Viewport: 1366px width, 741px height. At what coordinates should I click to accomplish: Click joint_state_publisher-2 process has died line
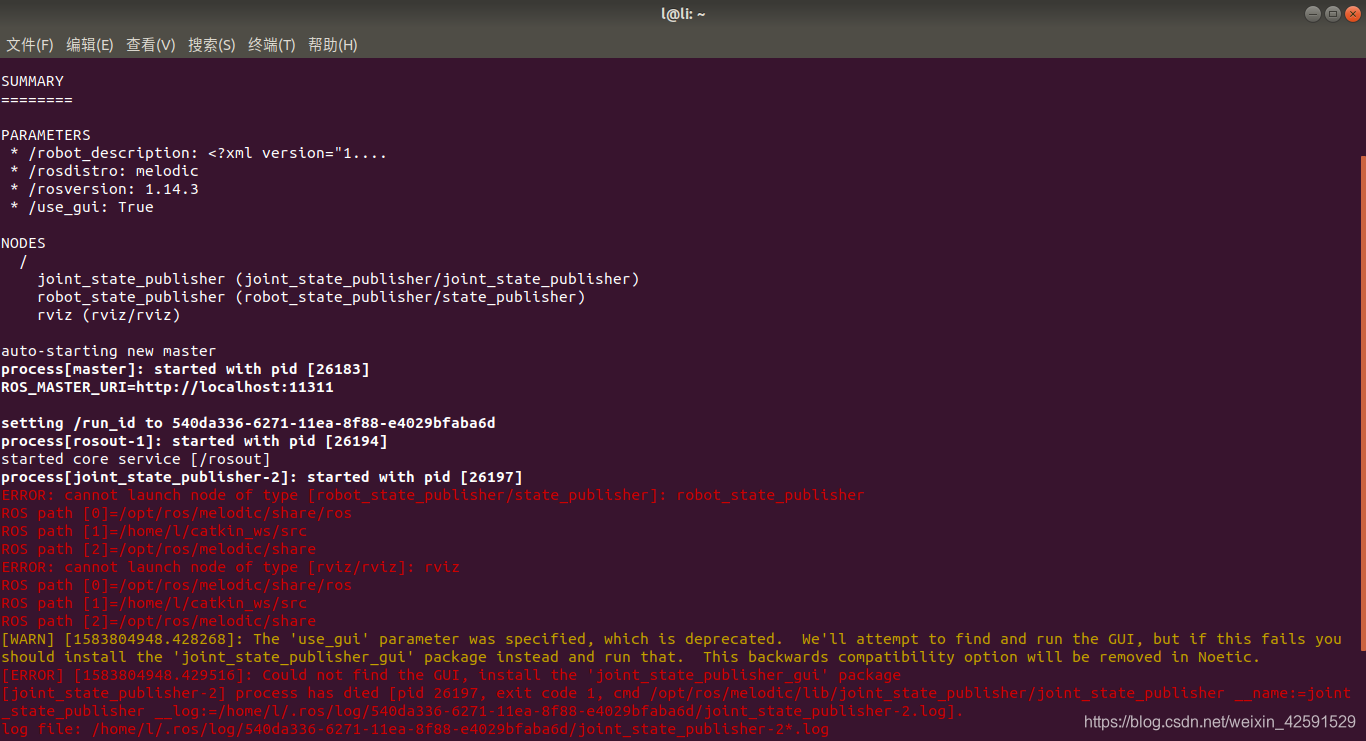click(676, 702)
